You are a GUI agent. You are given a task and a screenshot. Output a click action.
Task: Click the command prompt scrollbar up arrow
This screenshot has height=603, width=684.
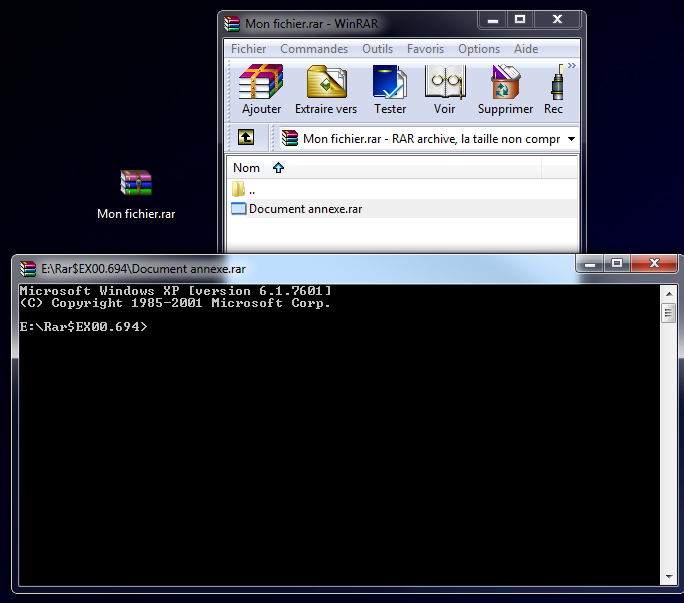668,293
